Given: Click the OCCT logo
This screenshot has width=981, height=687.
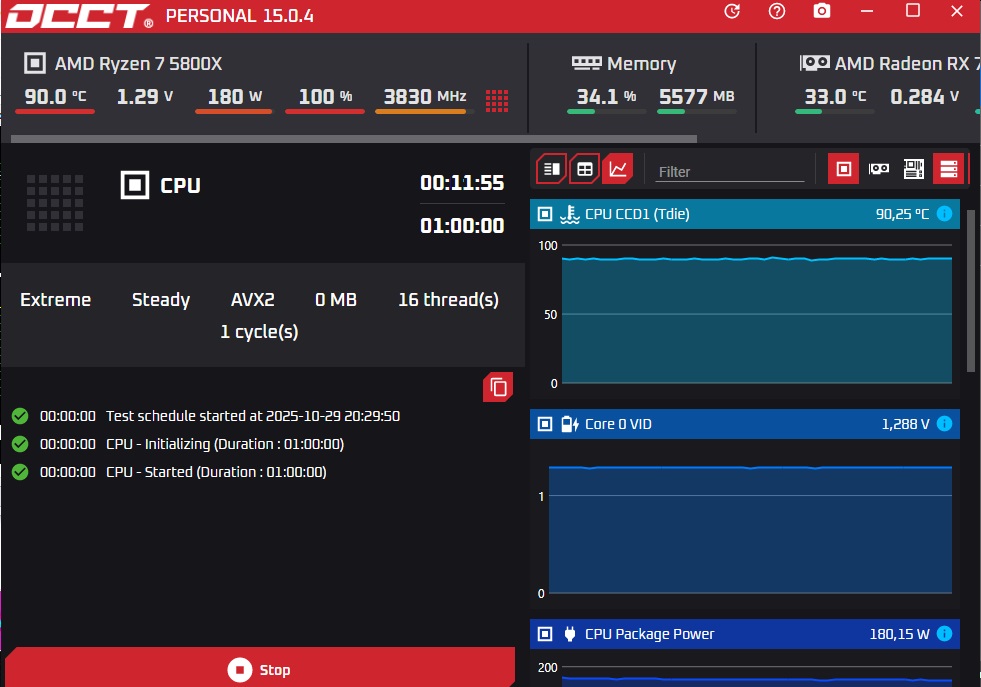Looking at the screenshot, I should (x=79, y=16).
